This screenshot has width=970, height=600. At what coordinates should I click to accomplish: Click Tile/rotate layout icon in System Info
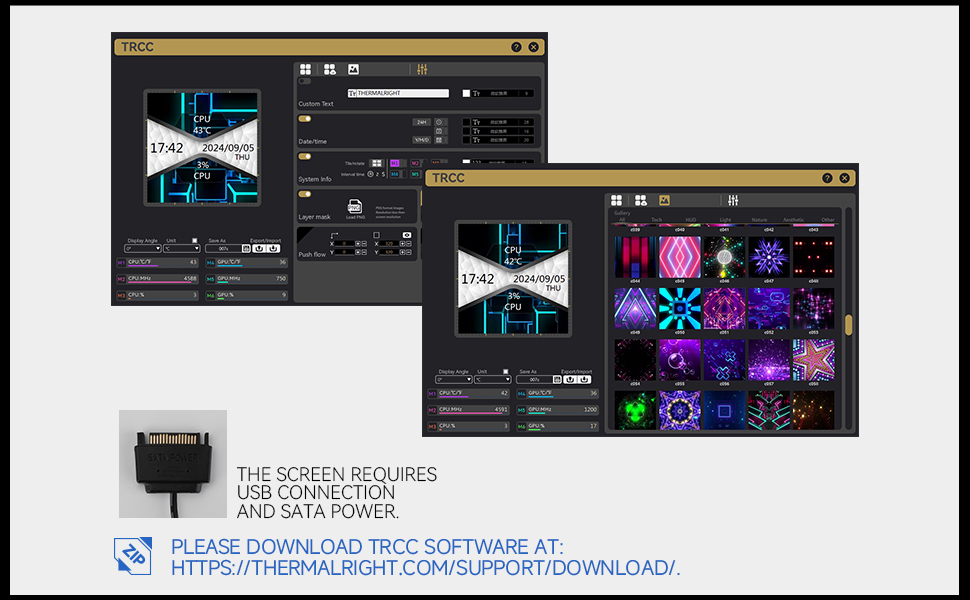(x=376, y=163)
